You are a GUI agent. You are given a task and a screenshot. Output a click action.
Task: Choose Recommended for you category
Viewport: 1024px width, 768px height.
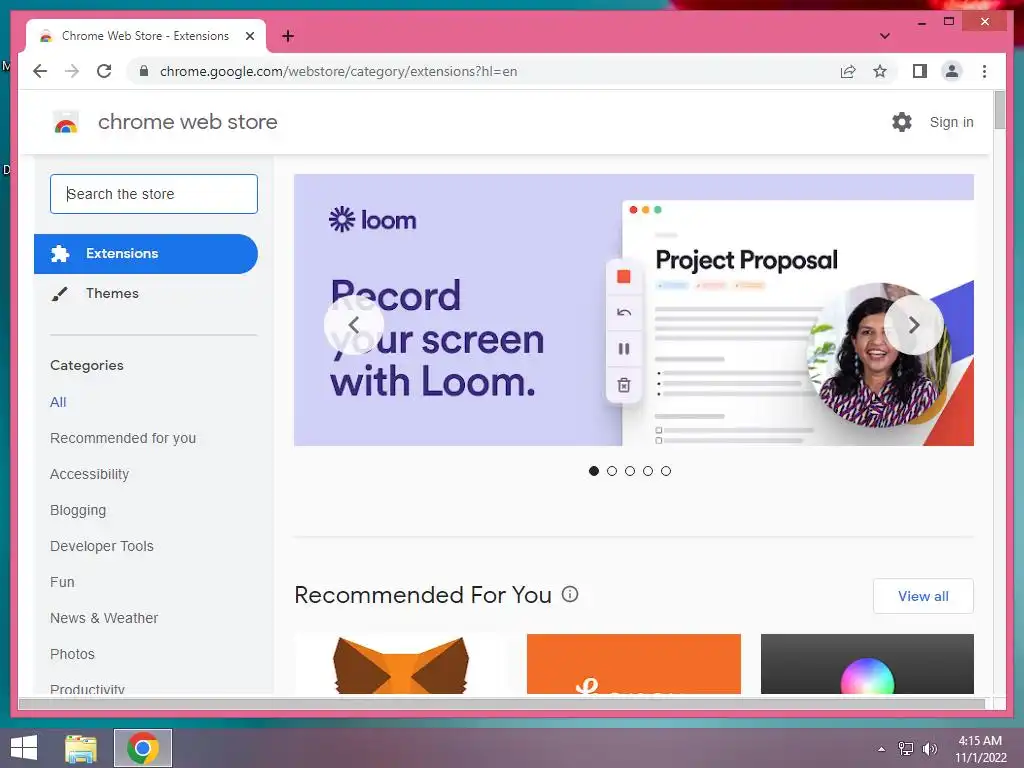tap(123, 438)
